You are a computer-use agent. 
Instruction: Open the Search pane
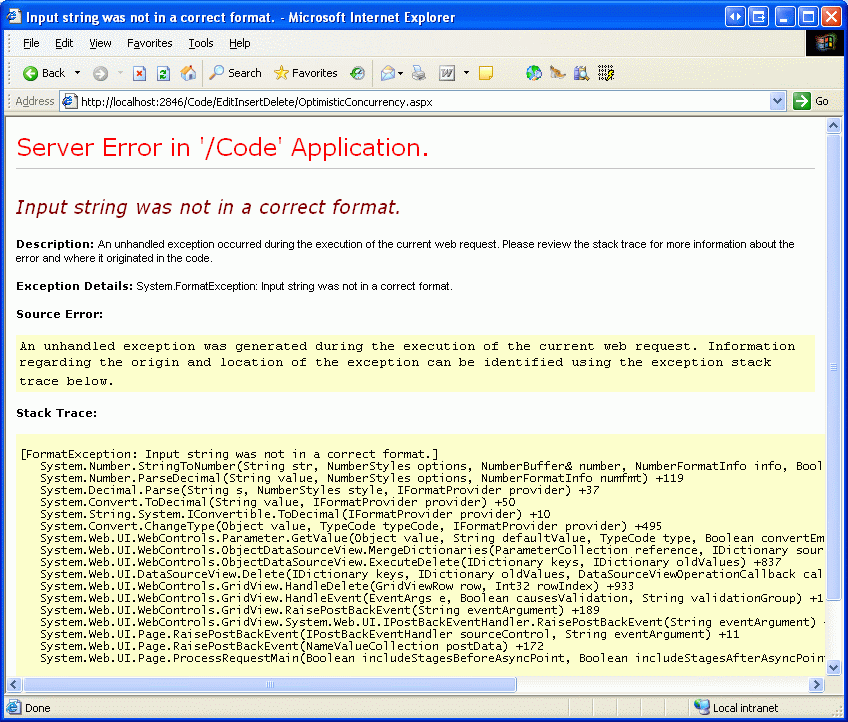tap(235, 73)
